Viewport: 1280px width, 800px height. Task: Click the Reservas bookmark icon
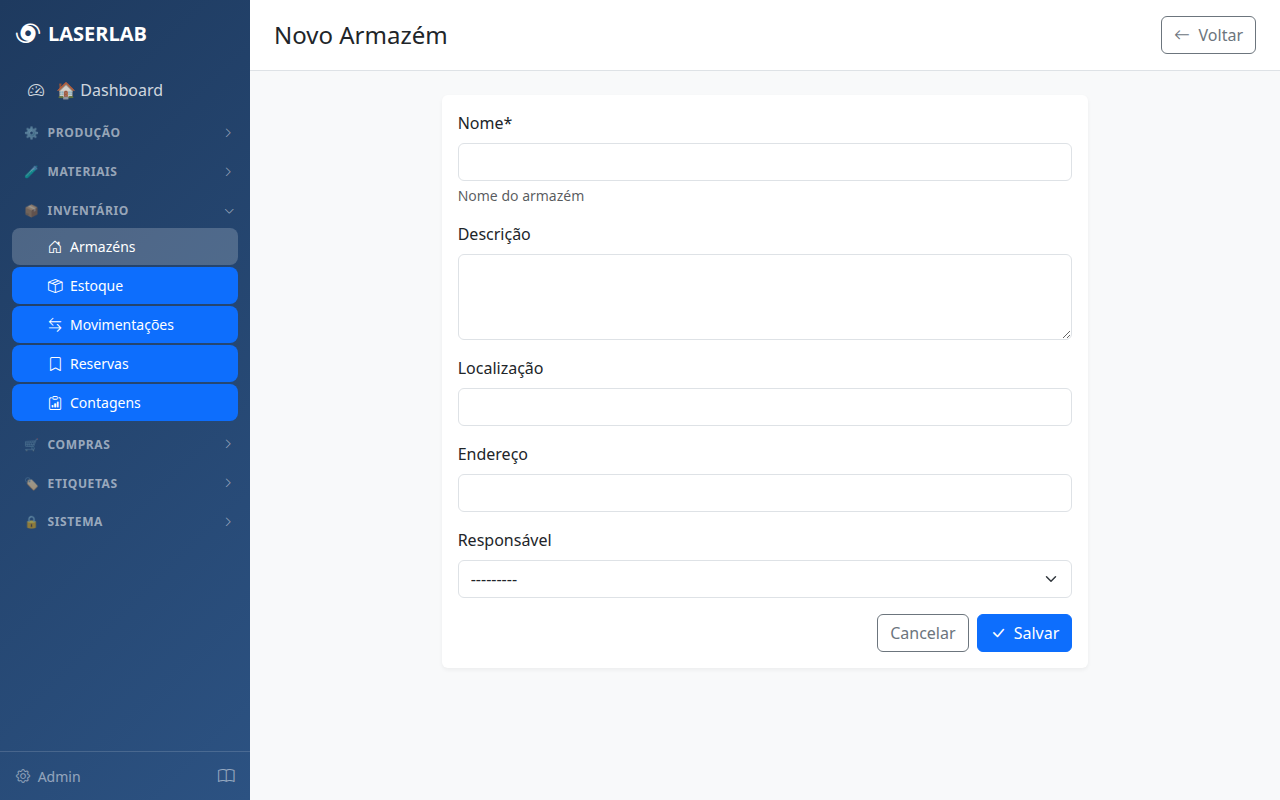click(x=55, y=364)
